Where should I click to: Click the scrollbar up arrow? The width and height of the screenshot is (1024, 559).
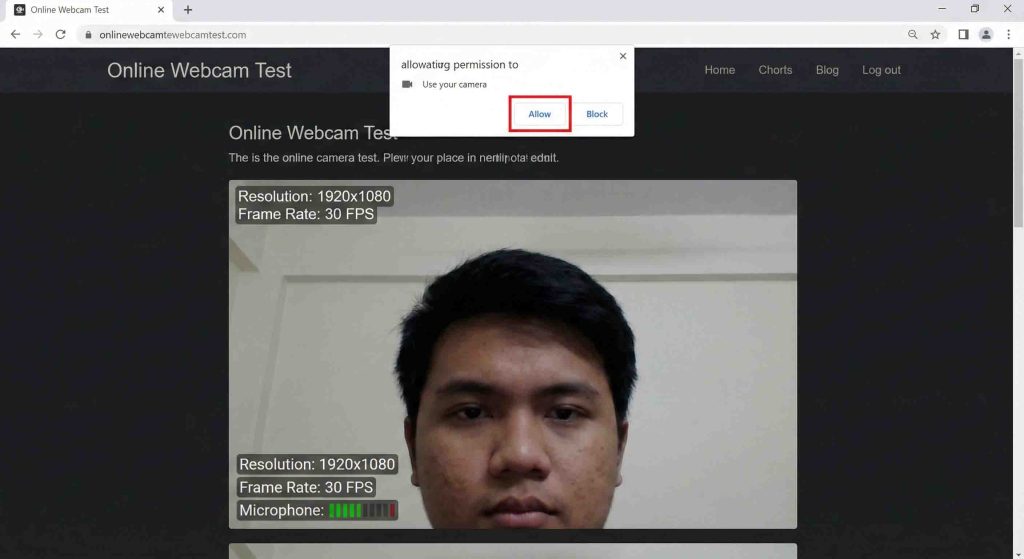[x=1018, y=54]
